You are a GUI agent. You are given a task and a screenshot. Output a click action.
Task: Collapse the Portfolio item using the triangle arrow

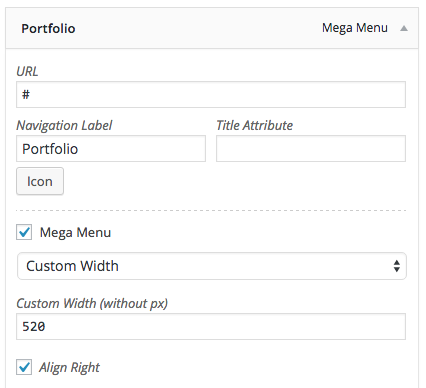tap(404, 28)
